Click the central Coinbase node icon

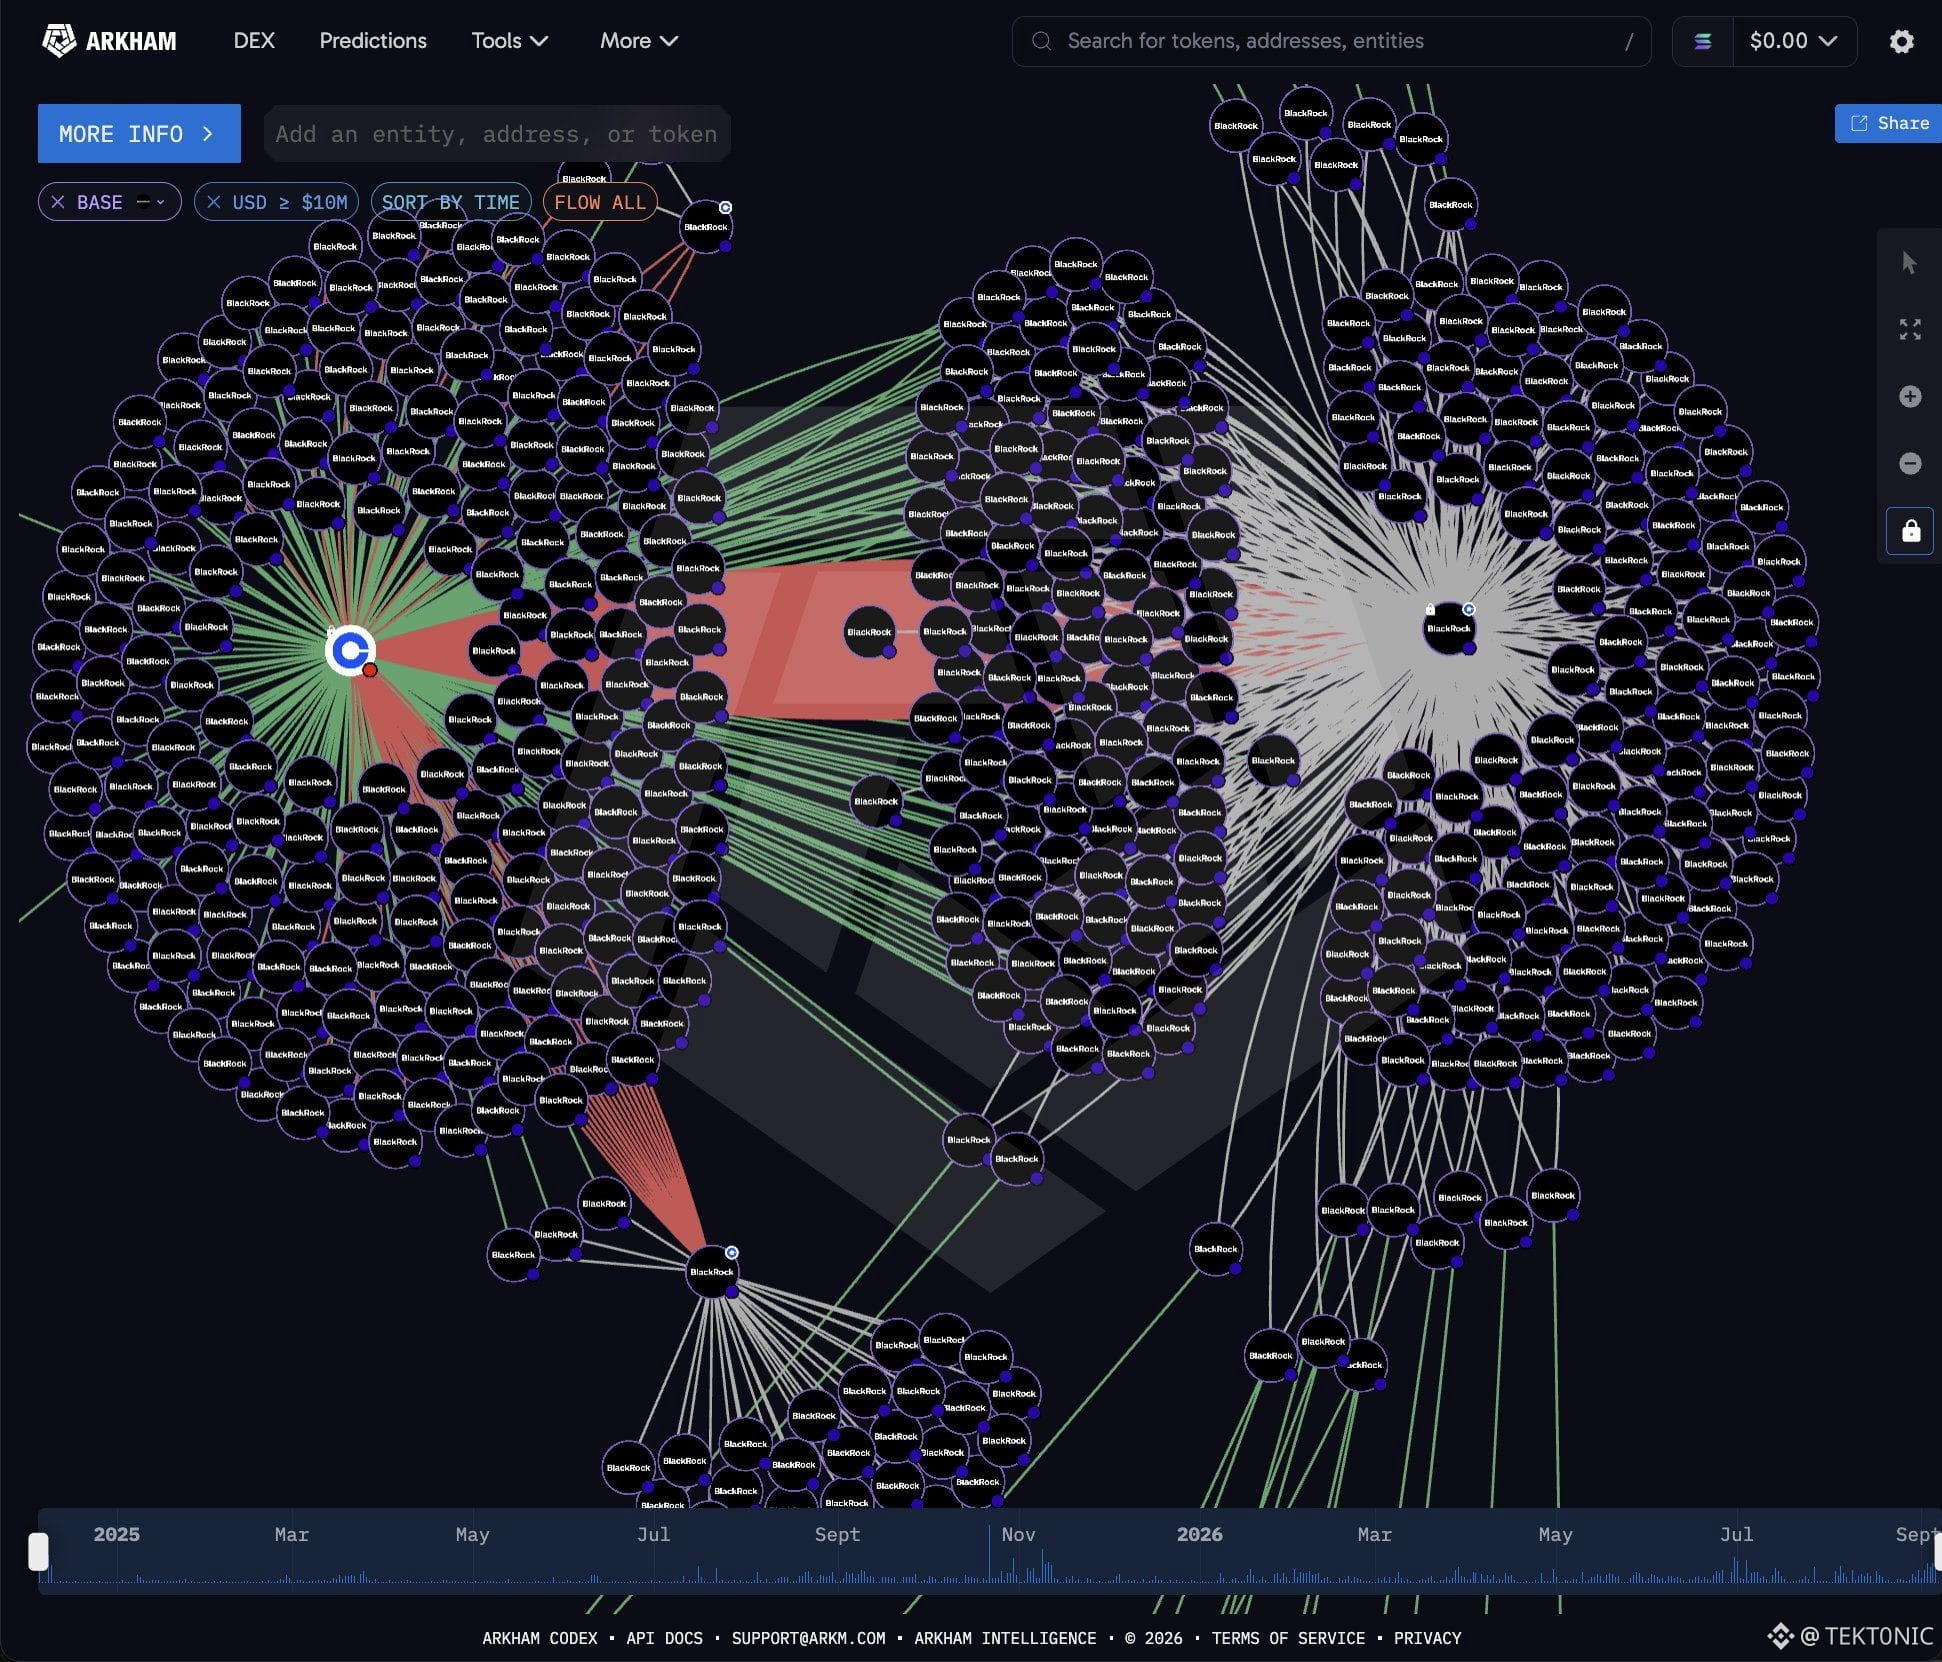pyautogui.click(x=351, y=652)
